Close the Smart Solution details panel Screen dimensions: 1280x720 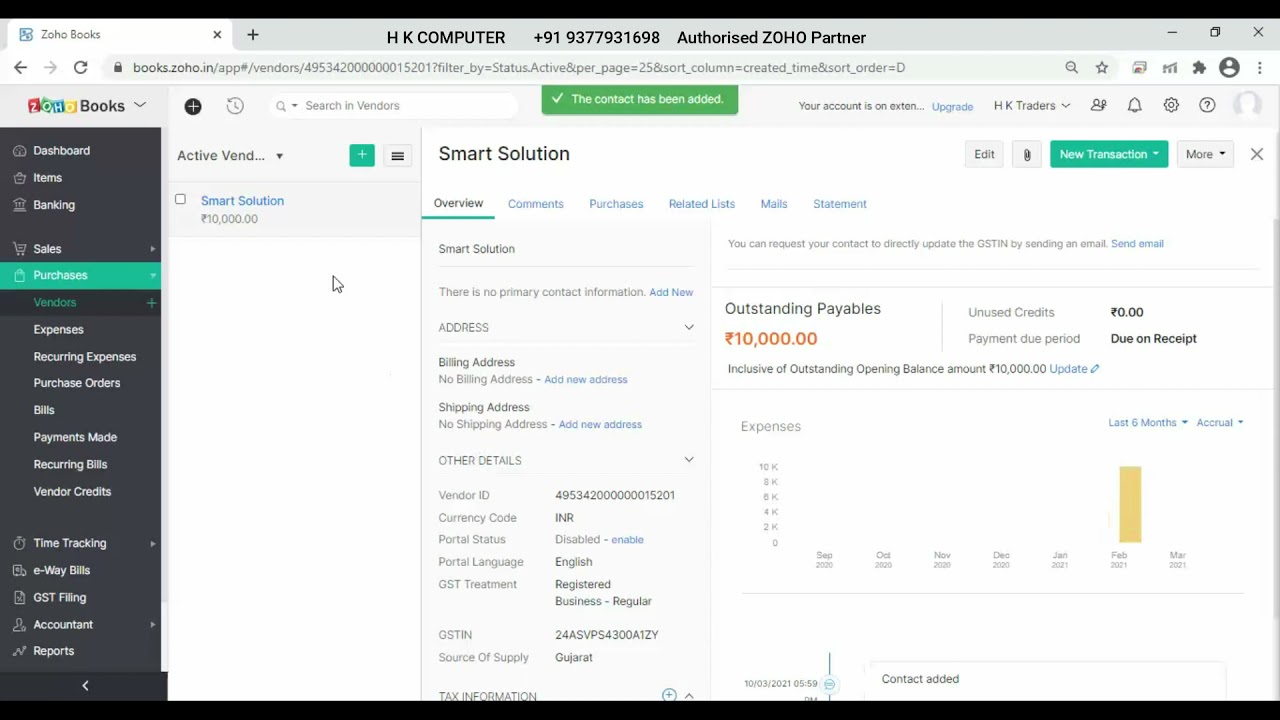point(1257,154)
